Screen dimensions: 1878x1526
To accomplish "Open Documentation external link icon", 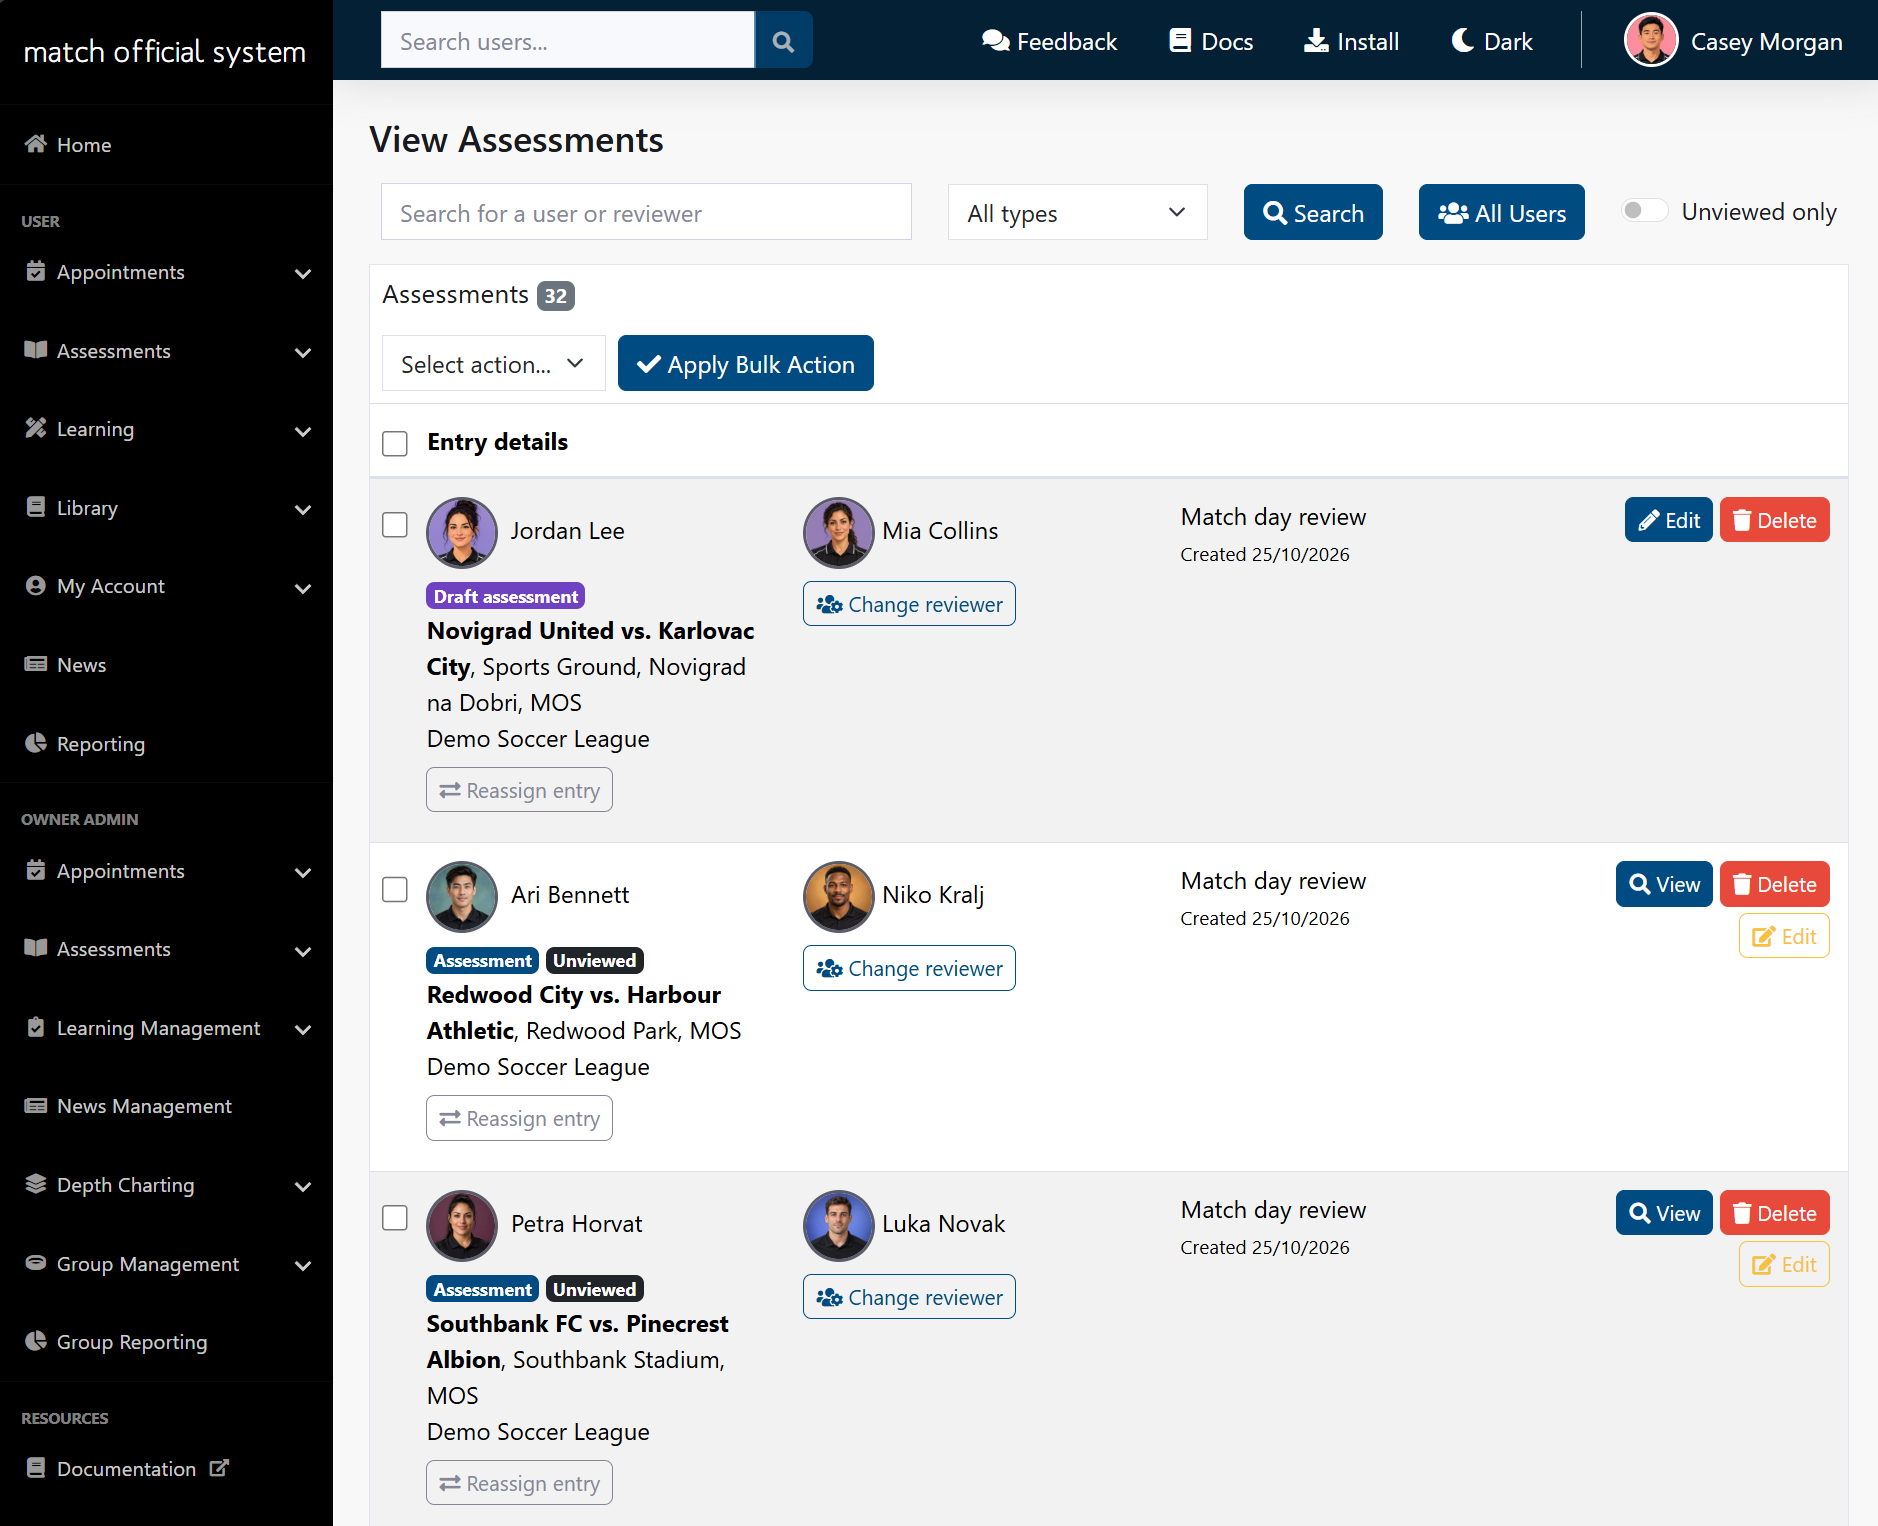I will pos(219,1468).
